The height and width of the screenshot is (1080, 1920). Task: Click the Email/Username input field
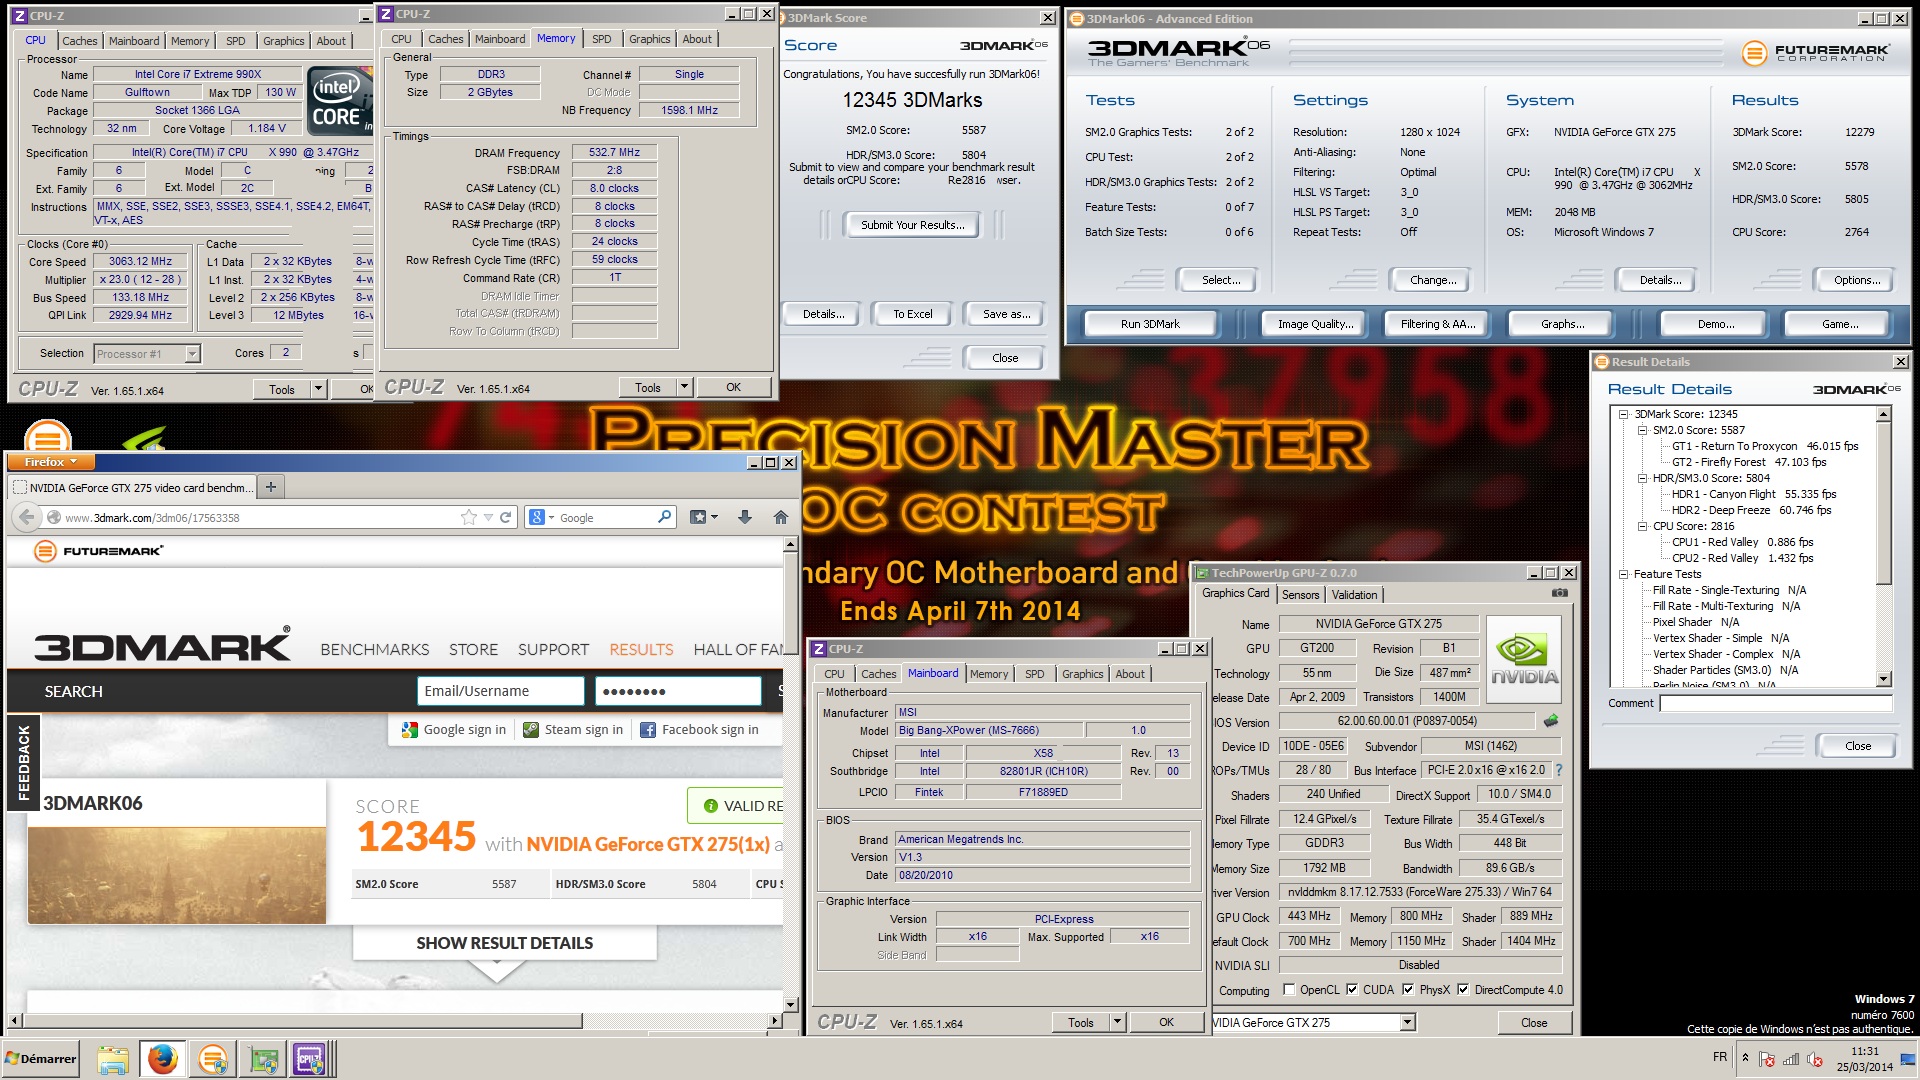(x=500, y=691)
